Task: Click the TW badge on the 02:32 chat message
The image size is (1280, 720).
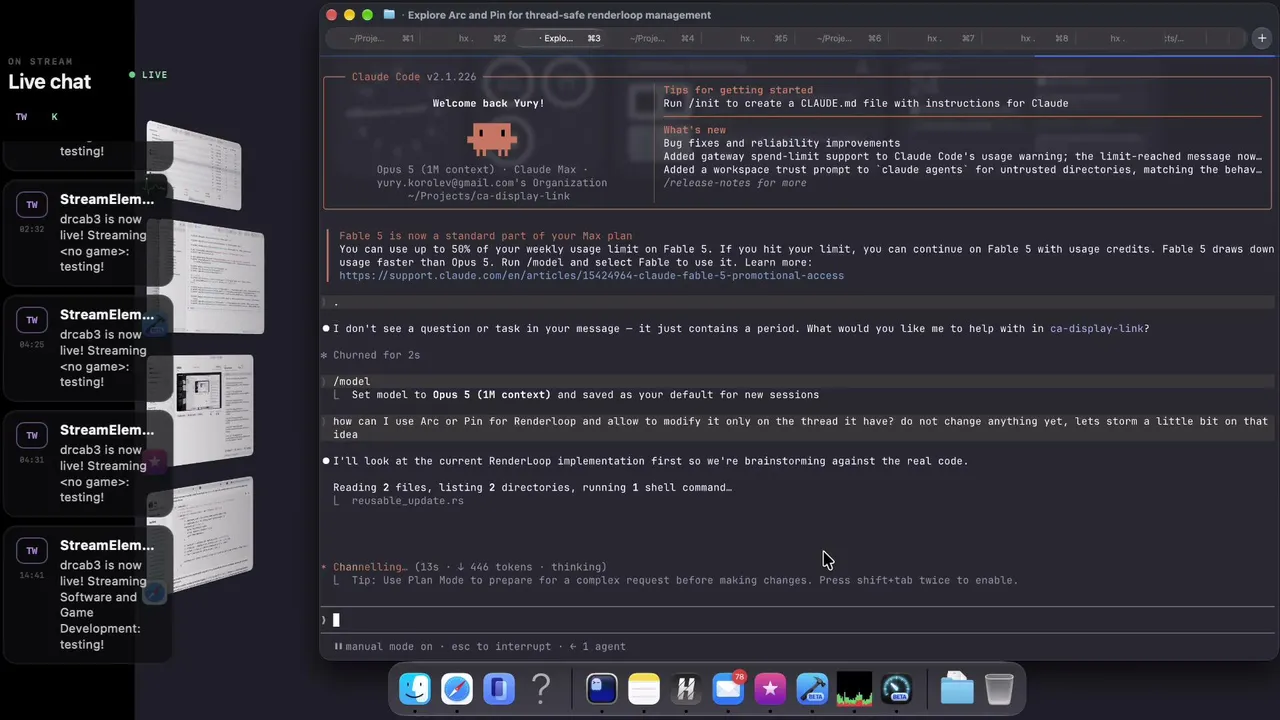Action: tap(32, 205)
